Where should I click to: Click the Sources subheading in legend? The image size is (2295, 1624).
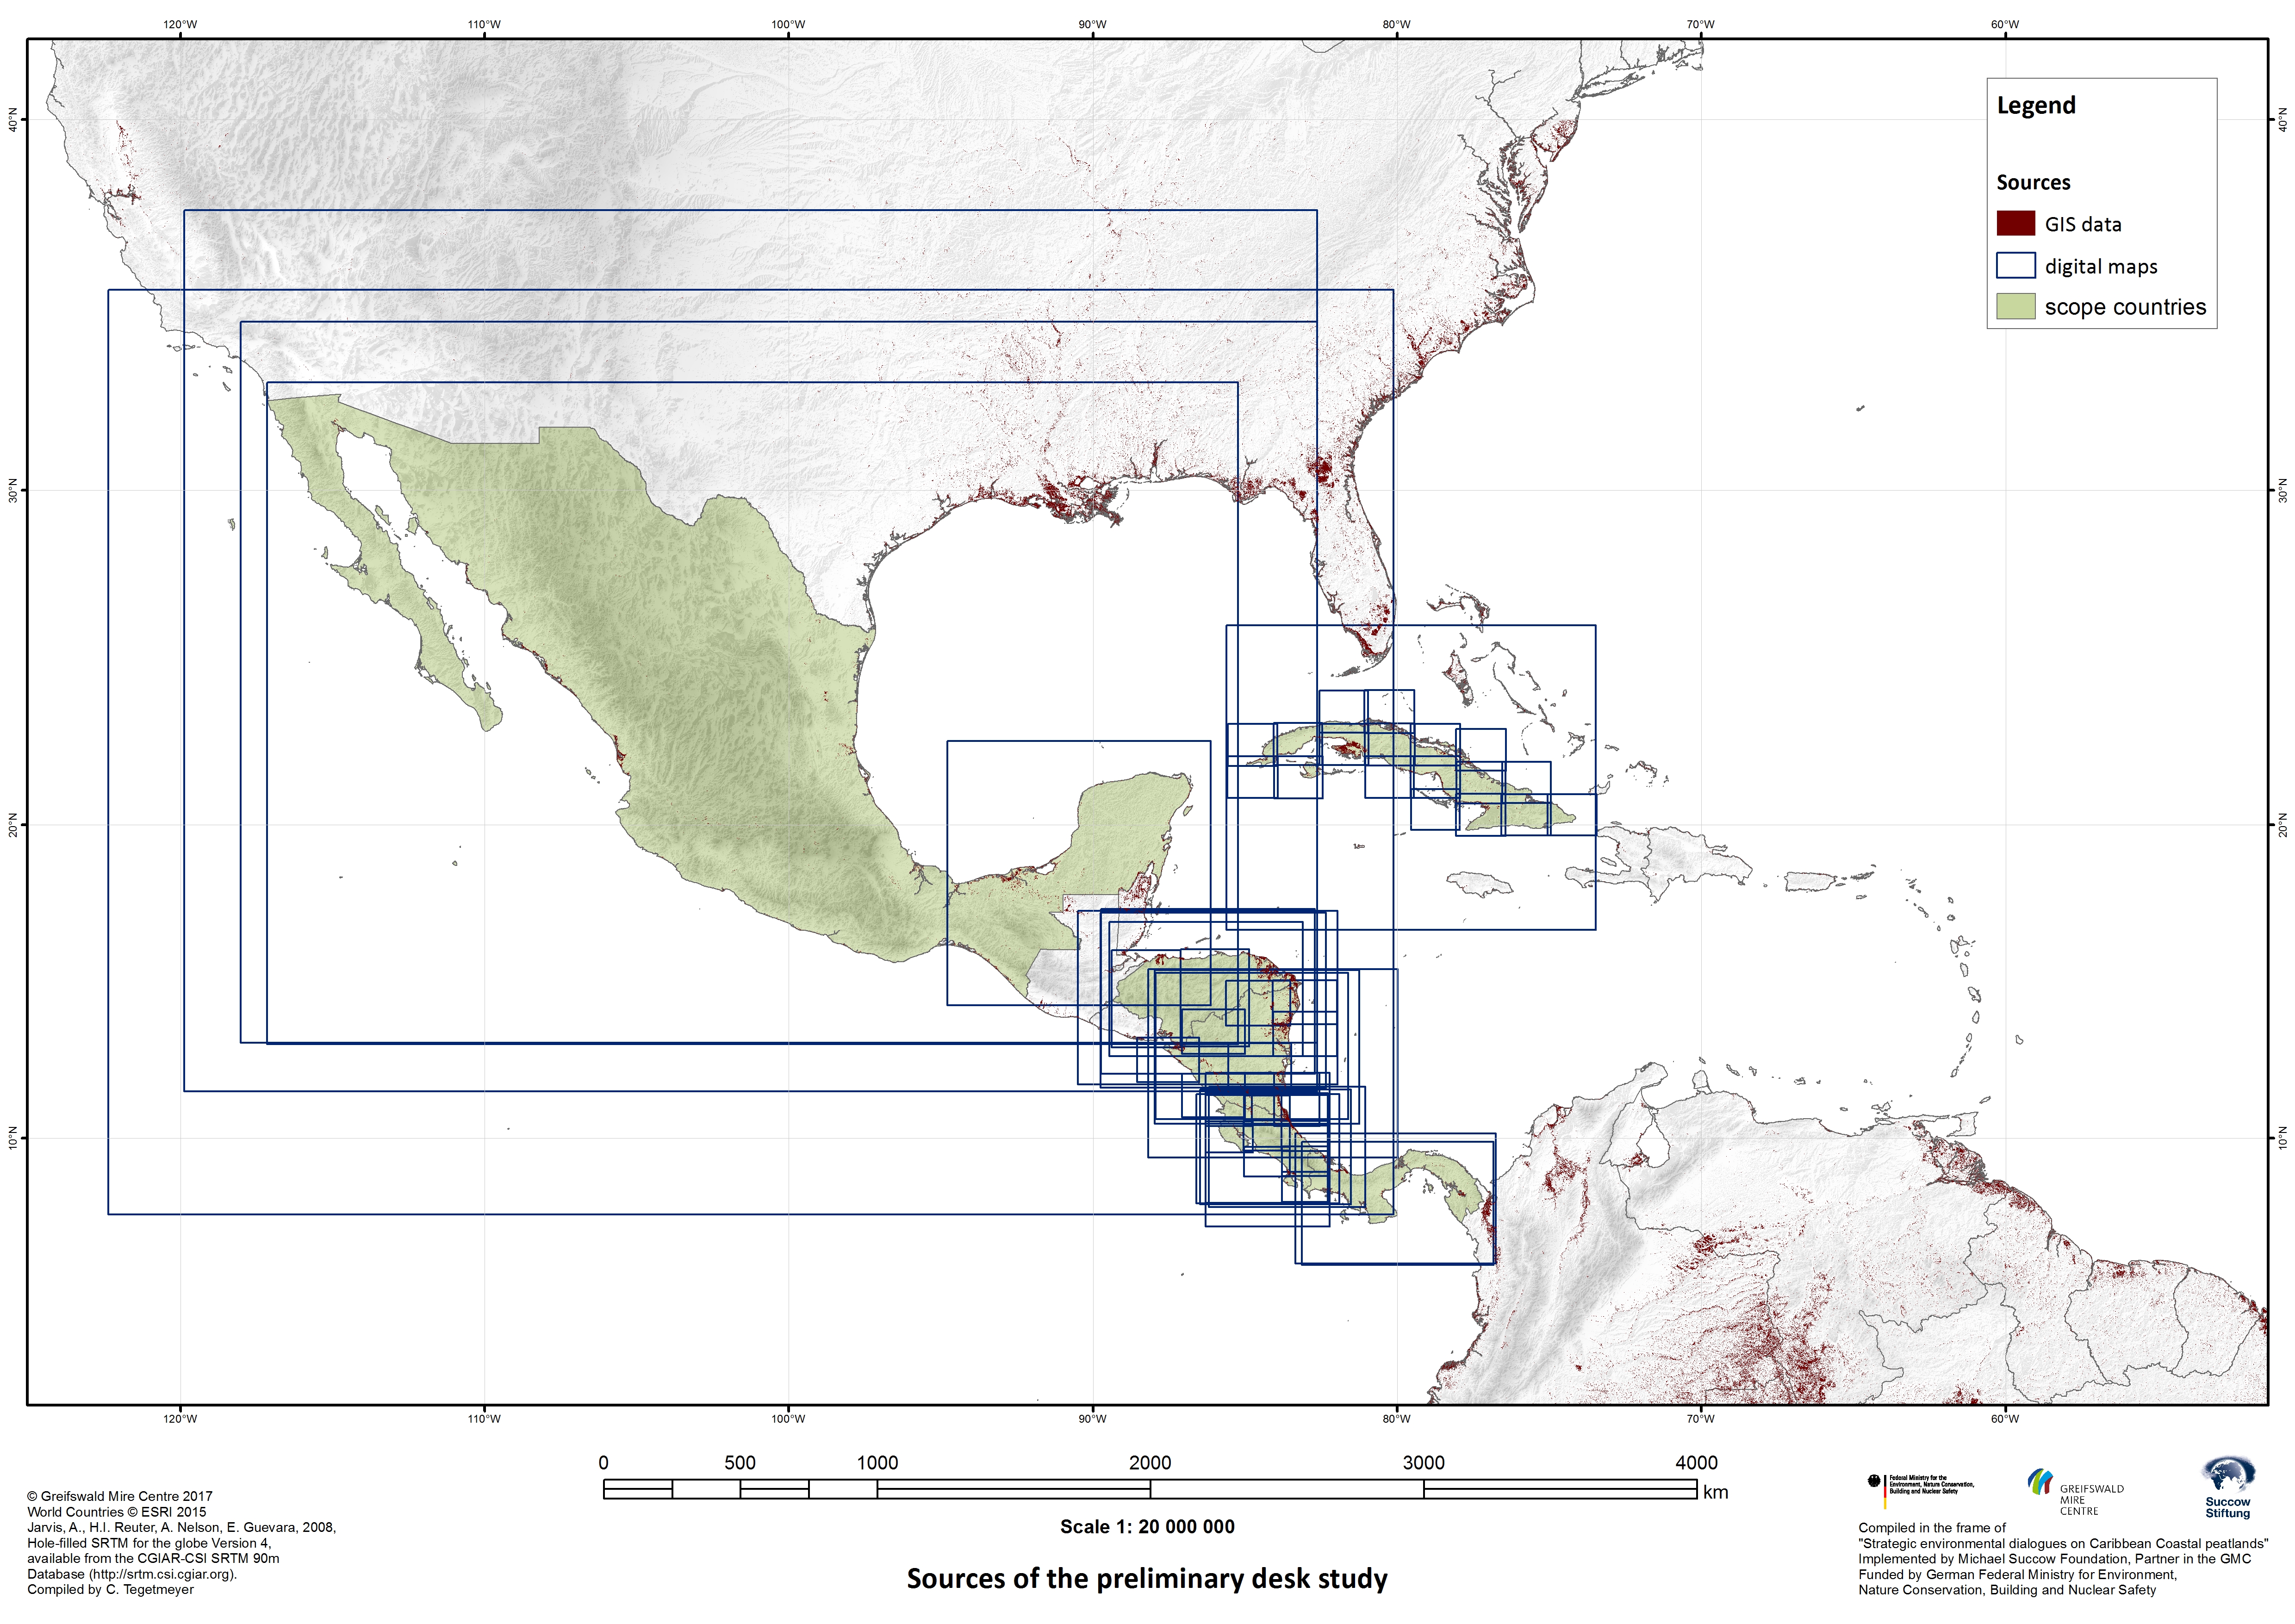2033,183
